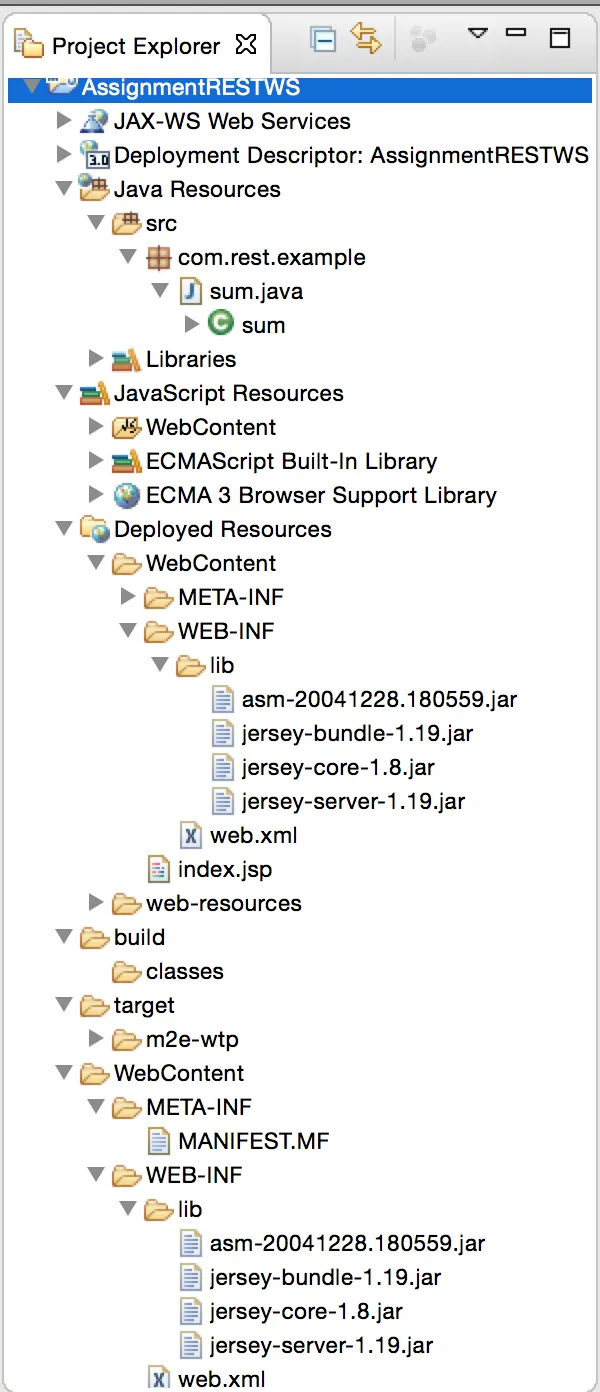Click the com.rest.example package icon

point(158,257)
